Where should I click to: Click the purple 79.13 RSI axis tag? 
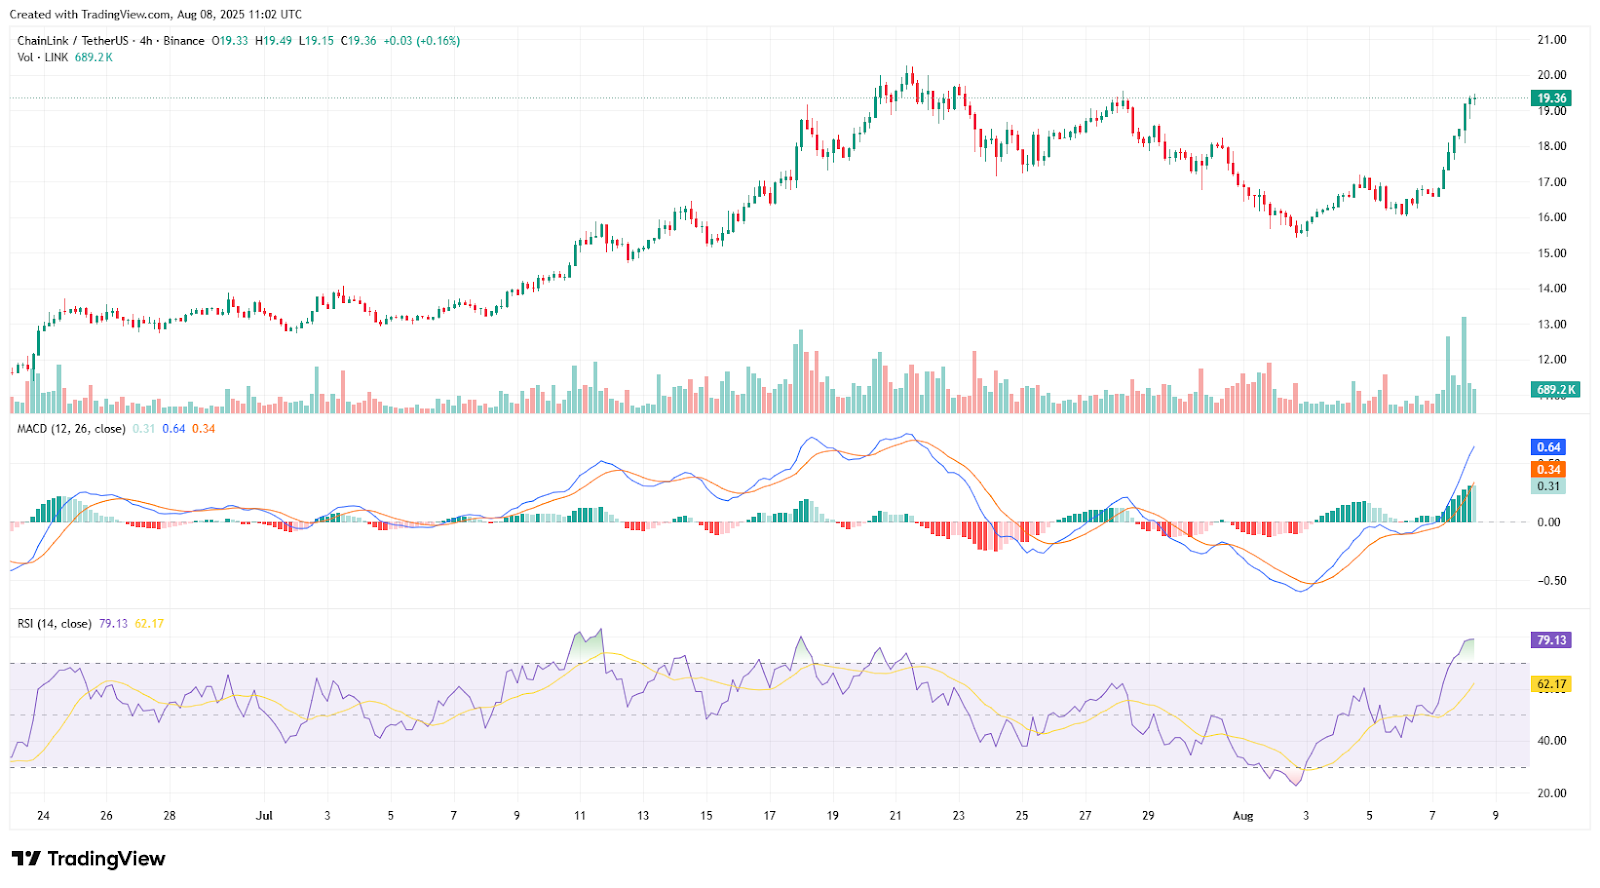pos(1552,640)
